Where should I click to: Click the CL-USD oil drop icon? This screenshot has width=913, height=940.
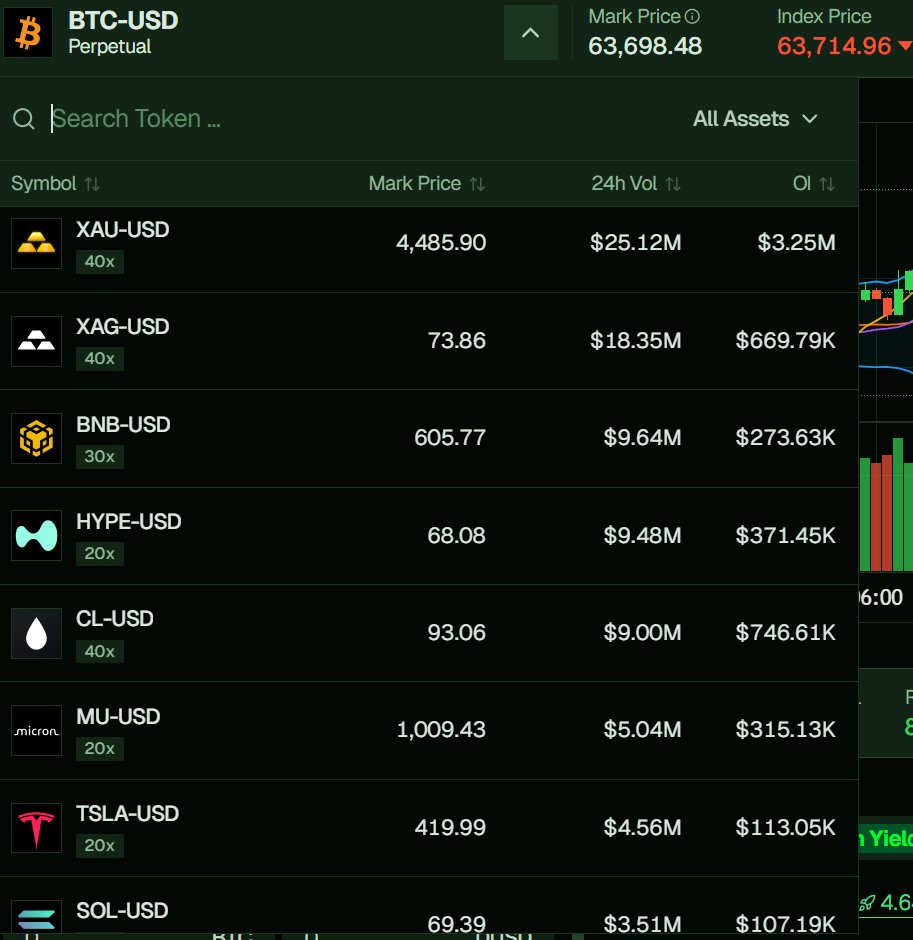click(37, 633)
